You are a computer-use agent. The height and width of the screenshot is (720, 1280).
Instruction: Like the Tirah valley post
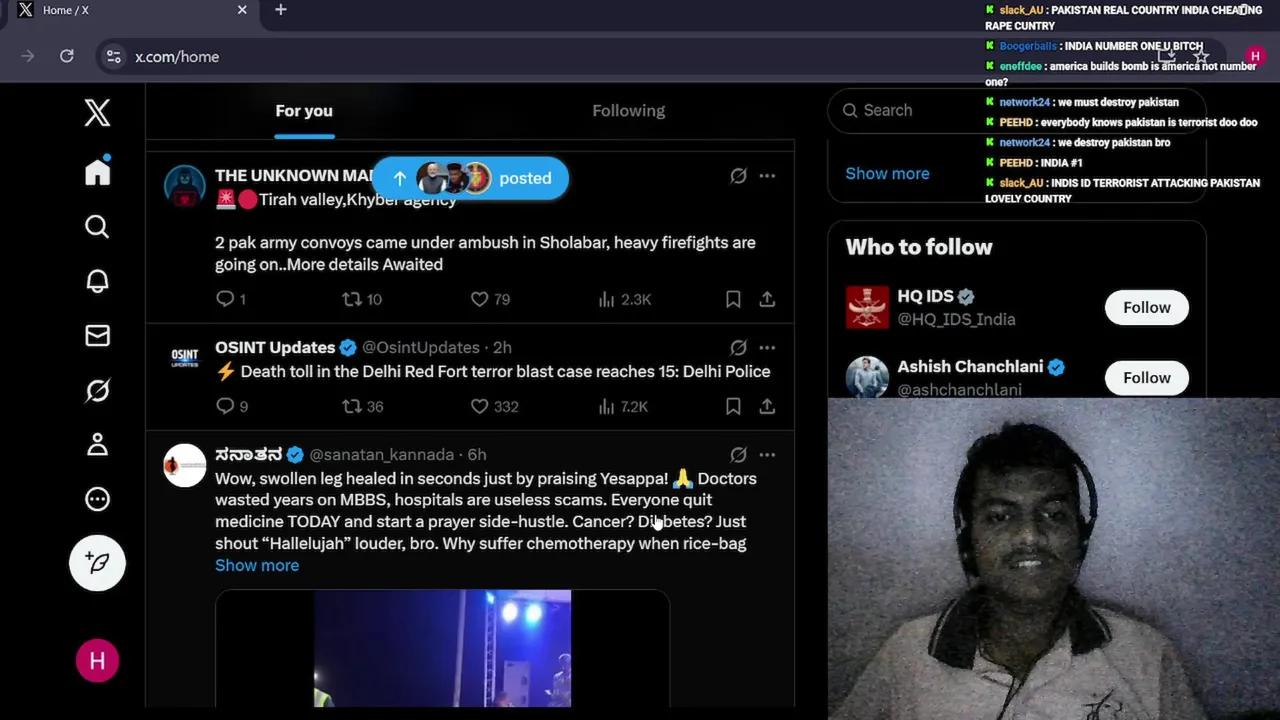490,299
